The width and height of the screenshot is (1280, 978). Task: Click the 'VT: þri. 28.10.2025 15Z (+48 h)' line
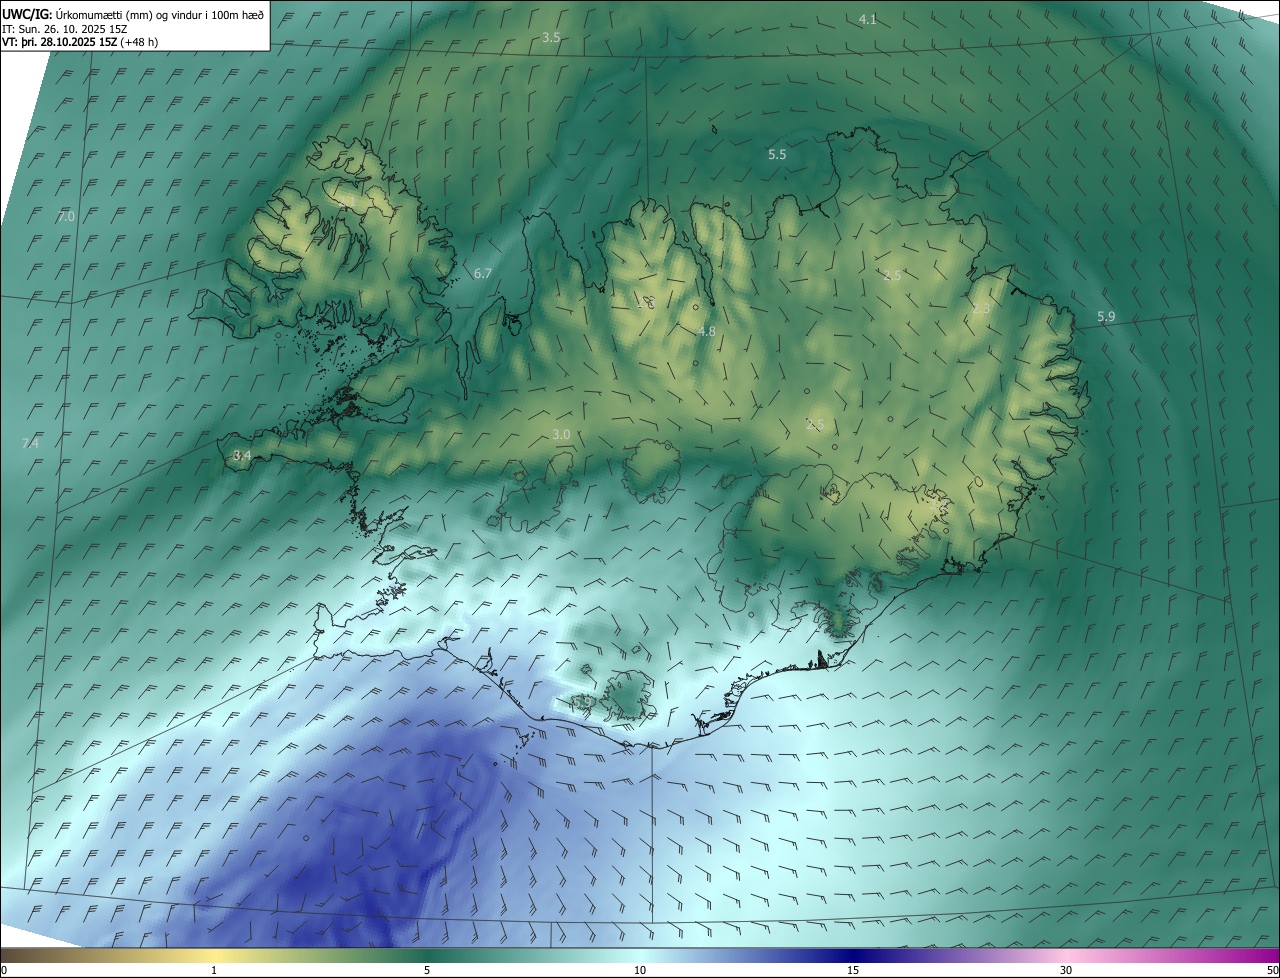pos(80,42)
